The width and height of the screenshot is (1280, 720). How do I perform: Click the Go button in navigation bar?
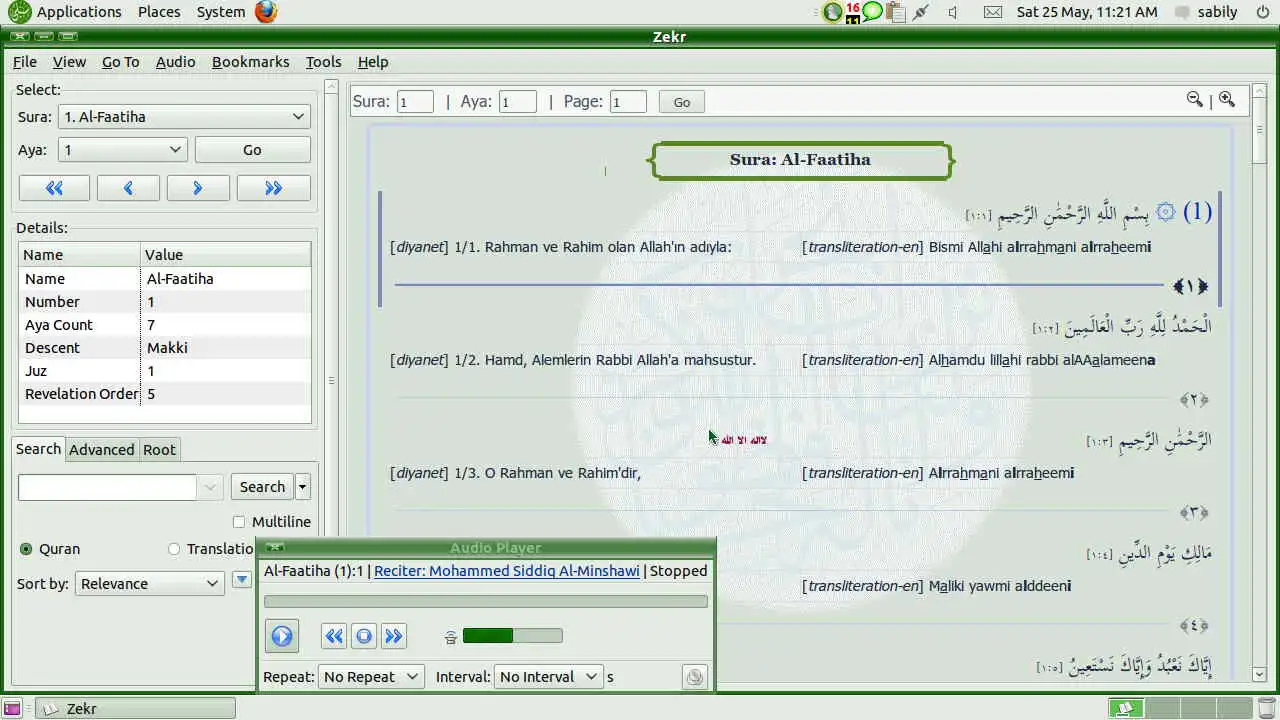pos(682,102)
